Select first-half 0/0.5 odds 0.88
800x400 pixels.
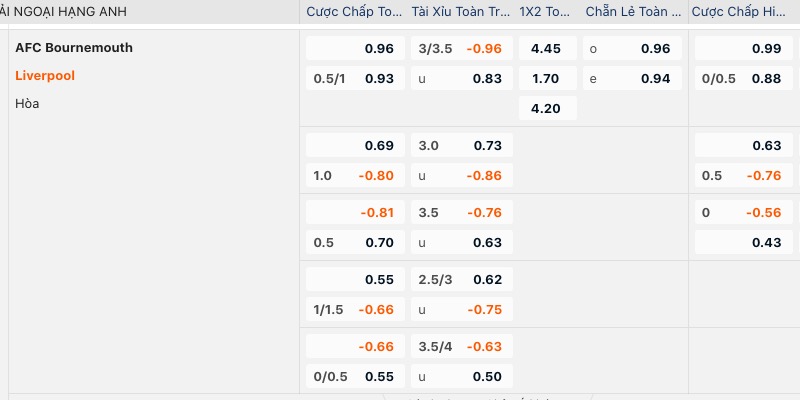coord(744,78)
